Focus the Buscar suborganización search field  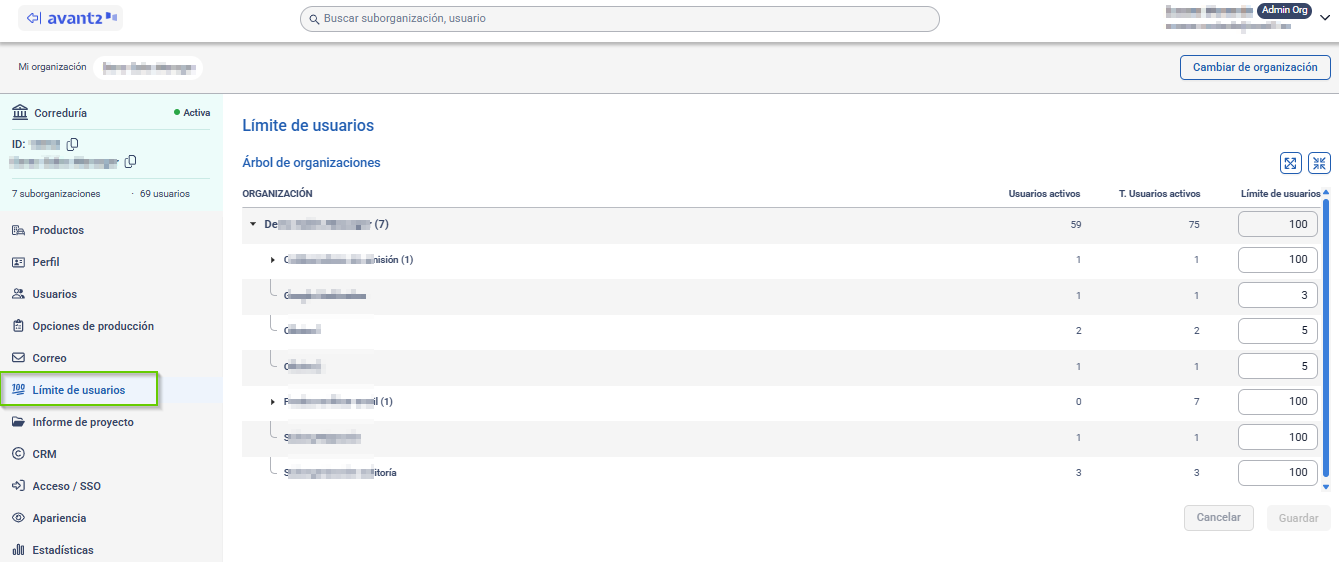point(620,19)
